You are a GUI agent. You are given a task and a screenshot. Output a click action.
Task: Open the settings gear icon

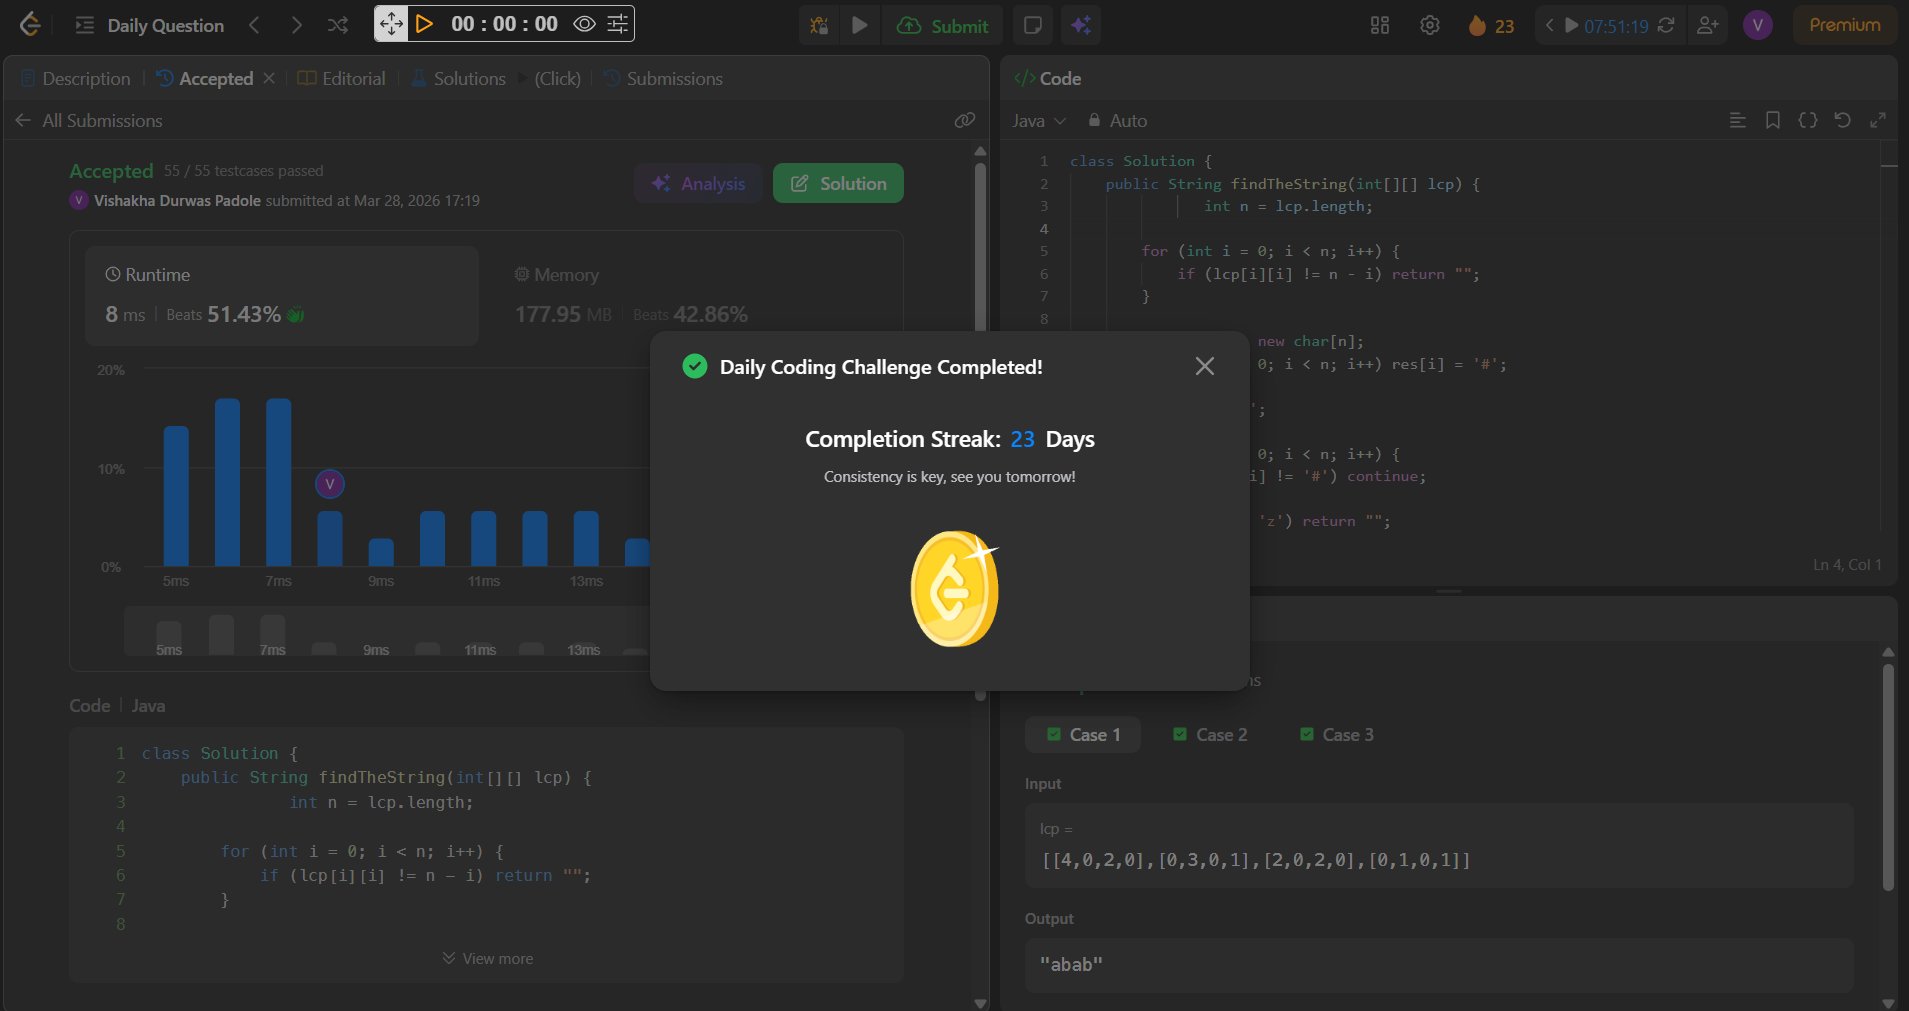tap(1430, 25)
